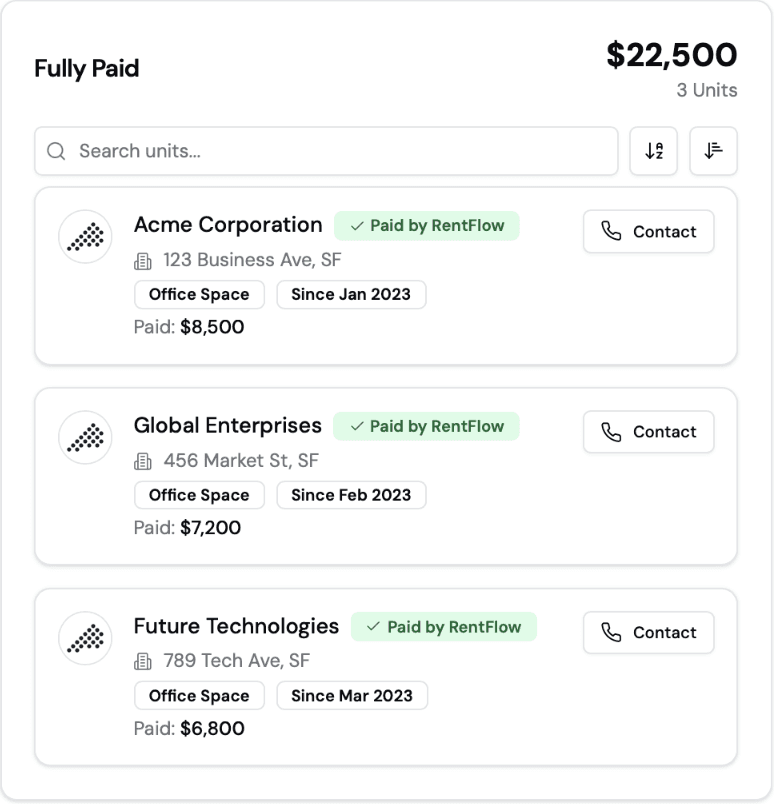This screenshot has width=774, height=804.
Task: Click Global Enterprises' logo avatar
Action: coord(85,437)
